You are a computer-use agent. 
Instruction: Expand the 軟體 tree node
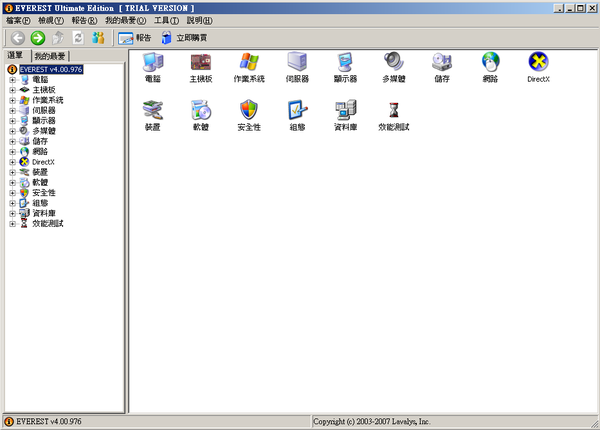13,183
